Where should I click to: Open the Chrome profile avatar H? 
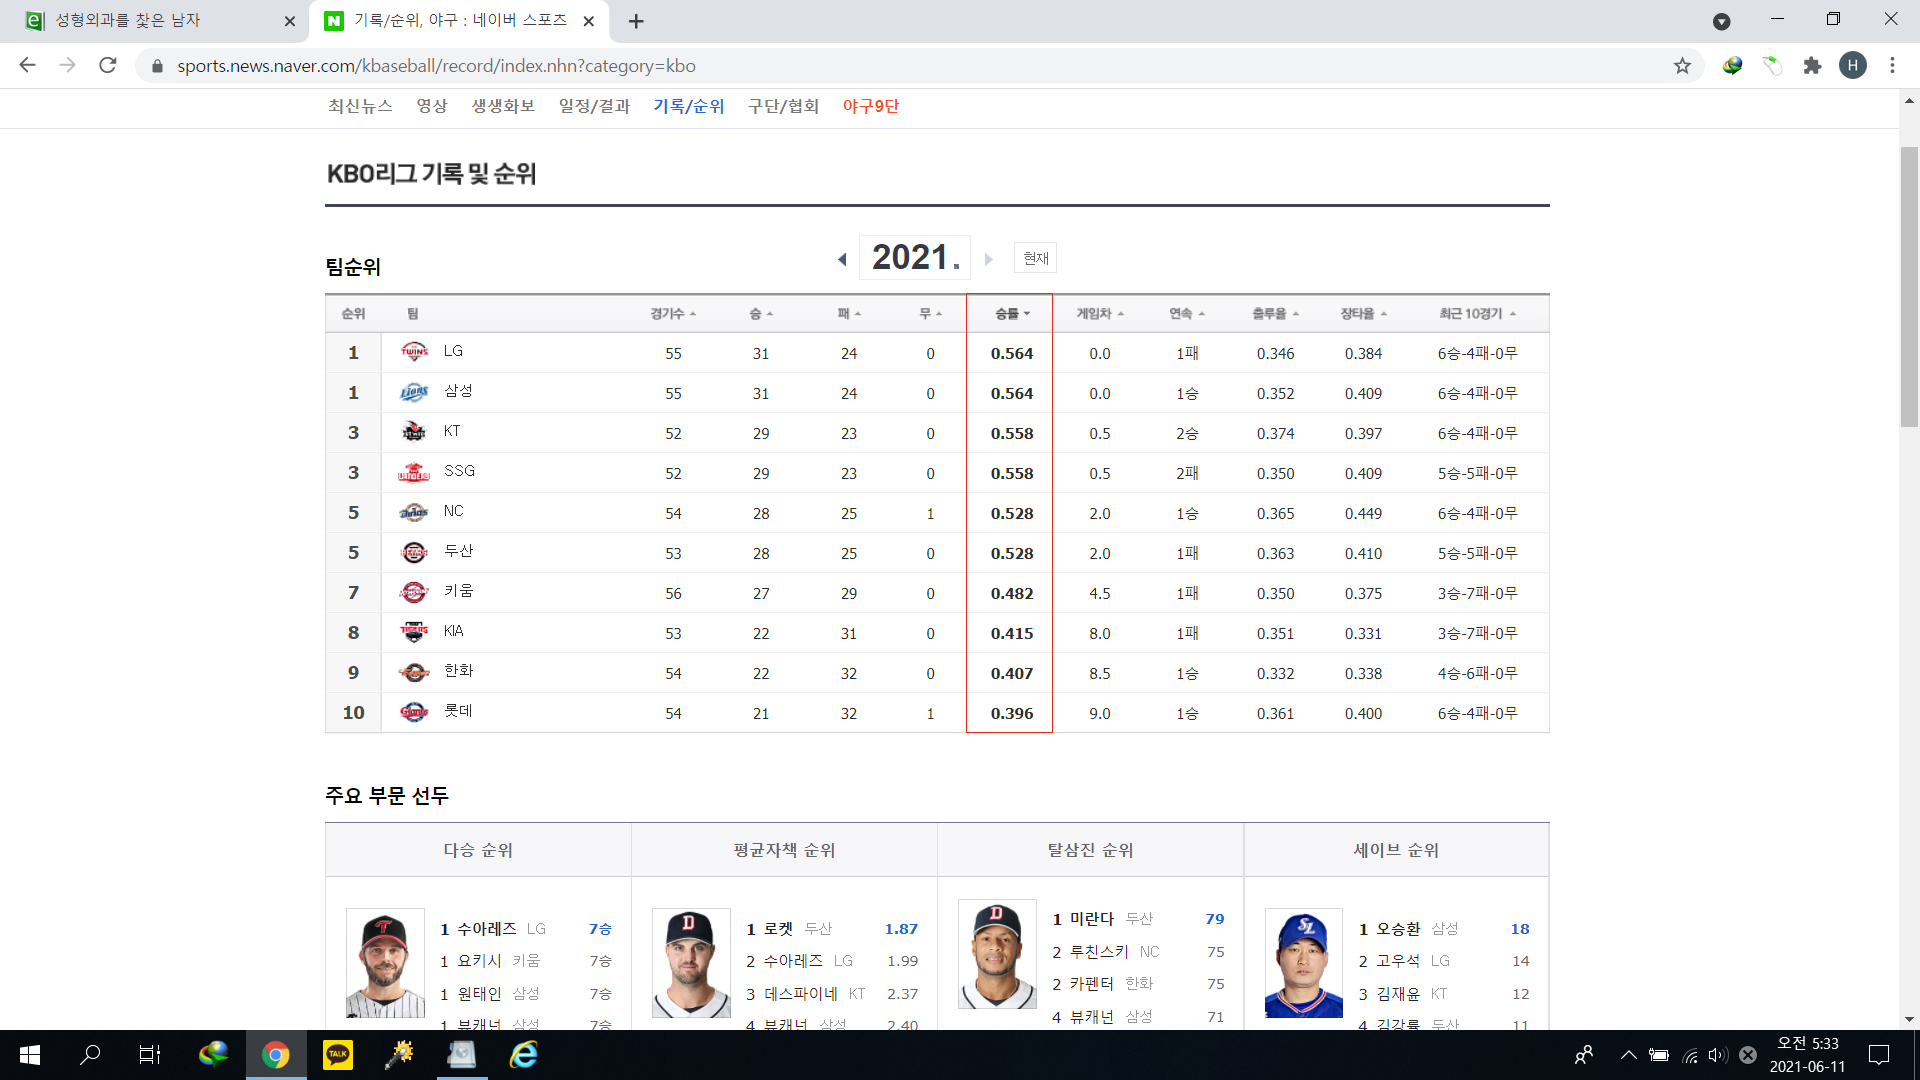(1853, 65)
